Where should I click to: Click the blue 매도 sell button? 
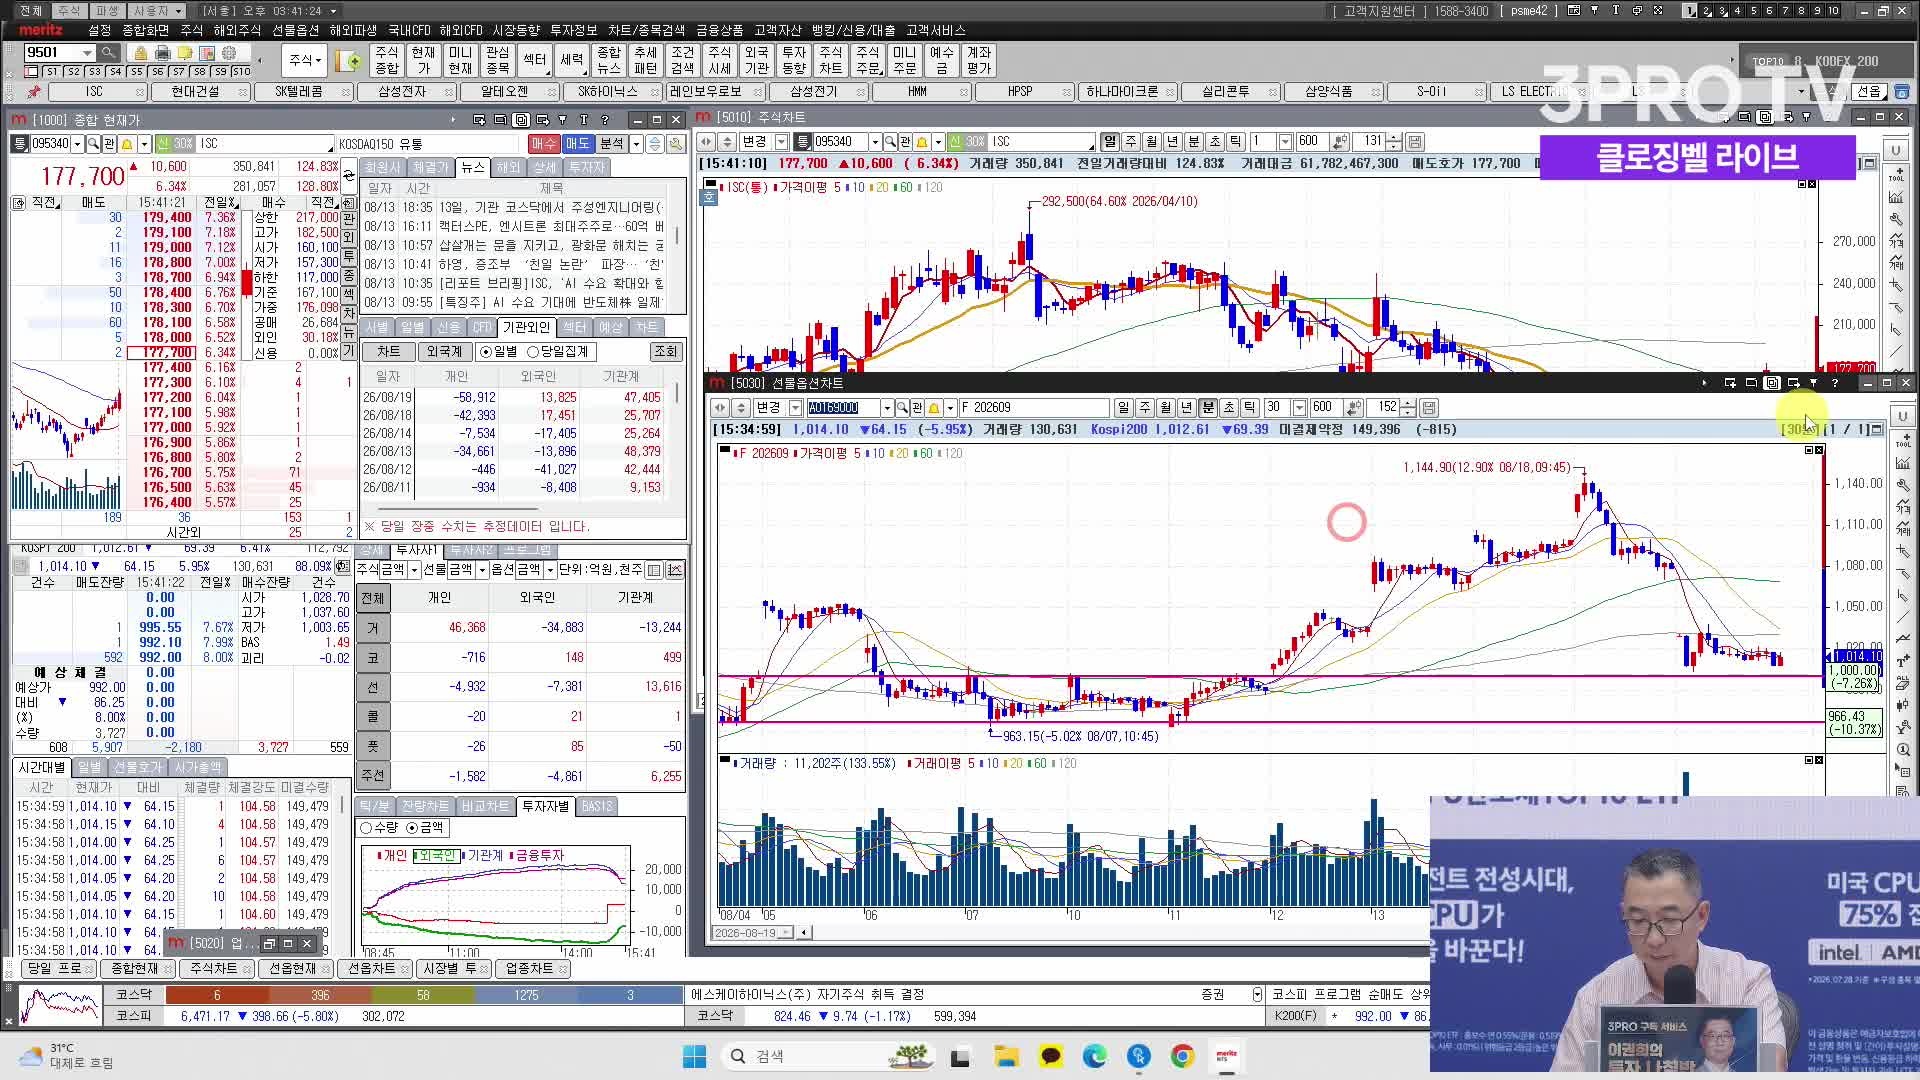(x=577, y=144)
